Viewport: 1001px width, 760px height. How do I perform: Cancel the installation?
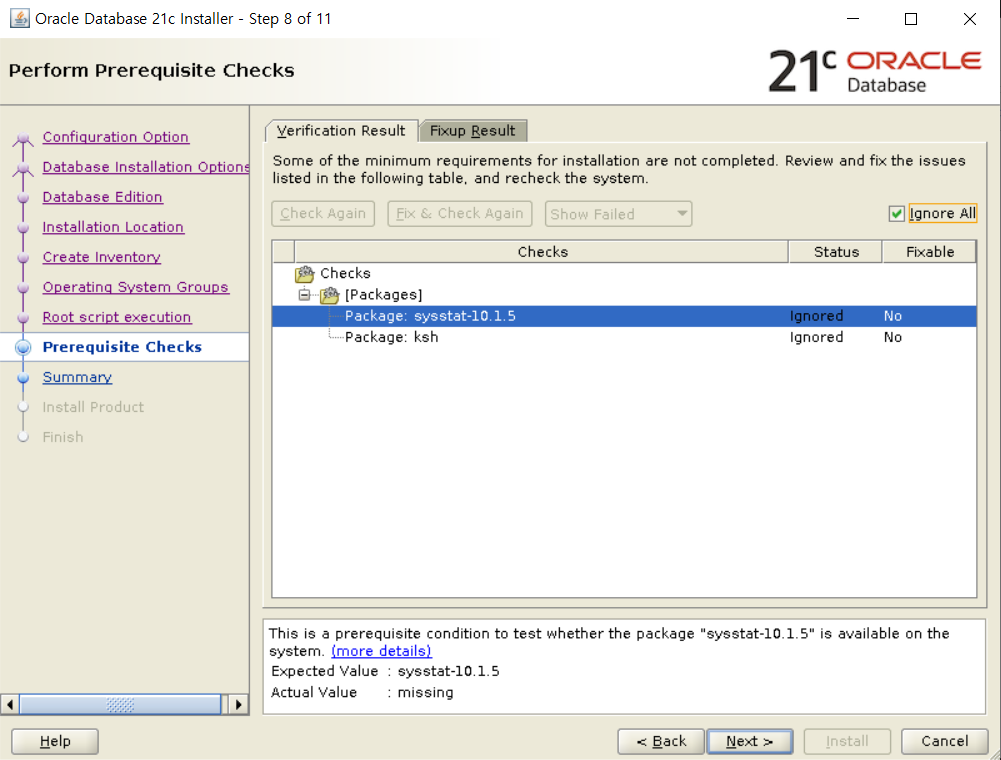pyautogui.click(x=944, y=741)
